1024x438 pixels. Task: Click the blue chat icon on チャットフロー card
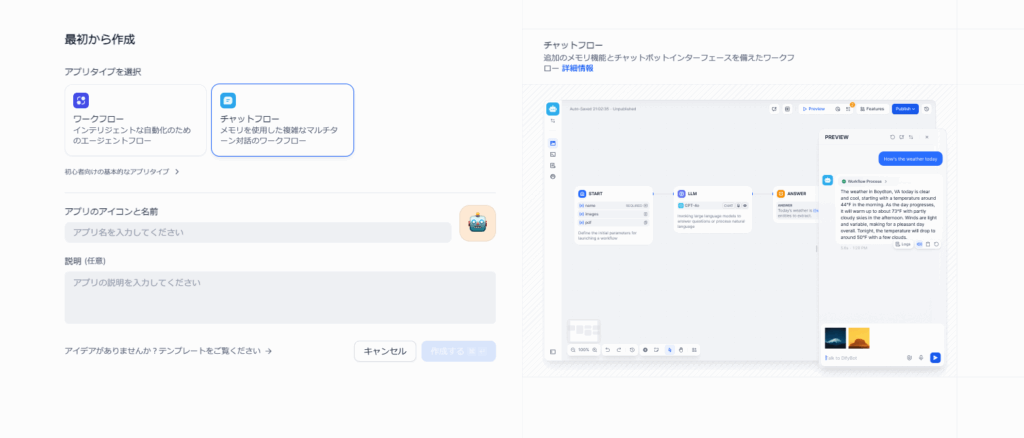point(228,100)
